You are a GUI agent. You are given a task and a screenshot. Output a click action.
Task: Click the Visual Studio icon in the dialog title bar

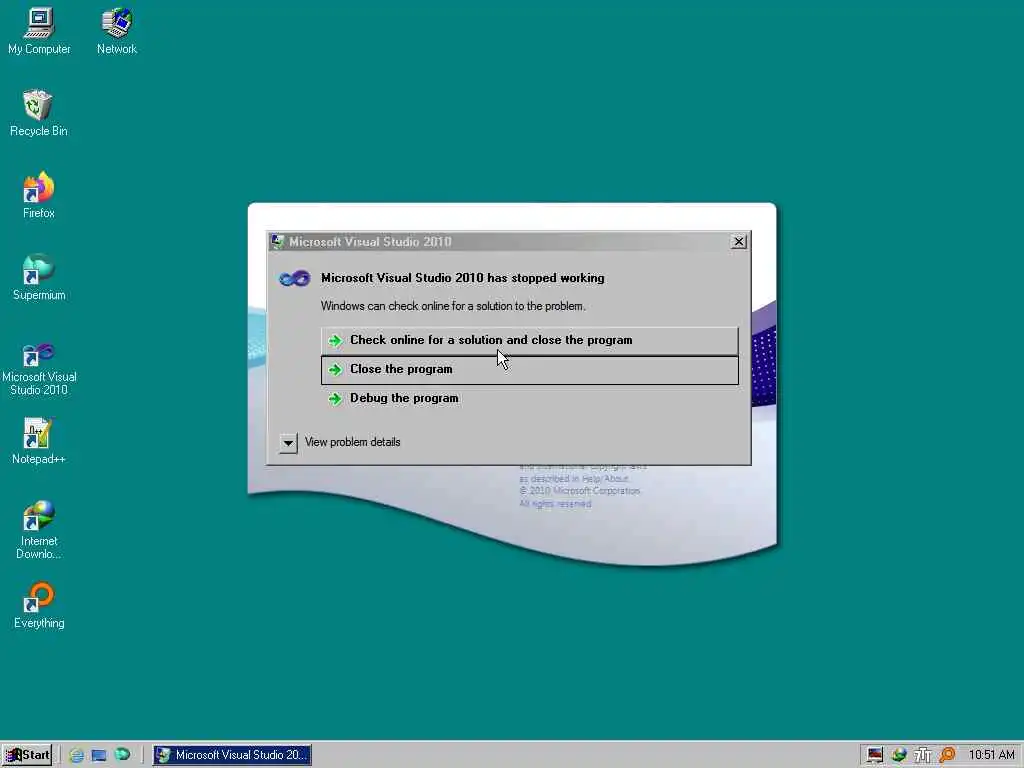click(278, 242)
